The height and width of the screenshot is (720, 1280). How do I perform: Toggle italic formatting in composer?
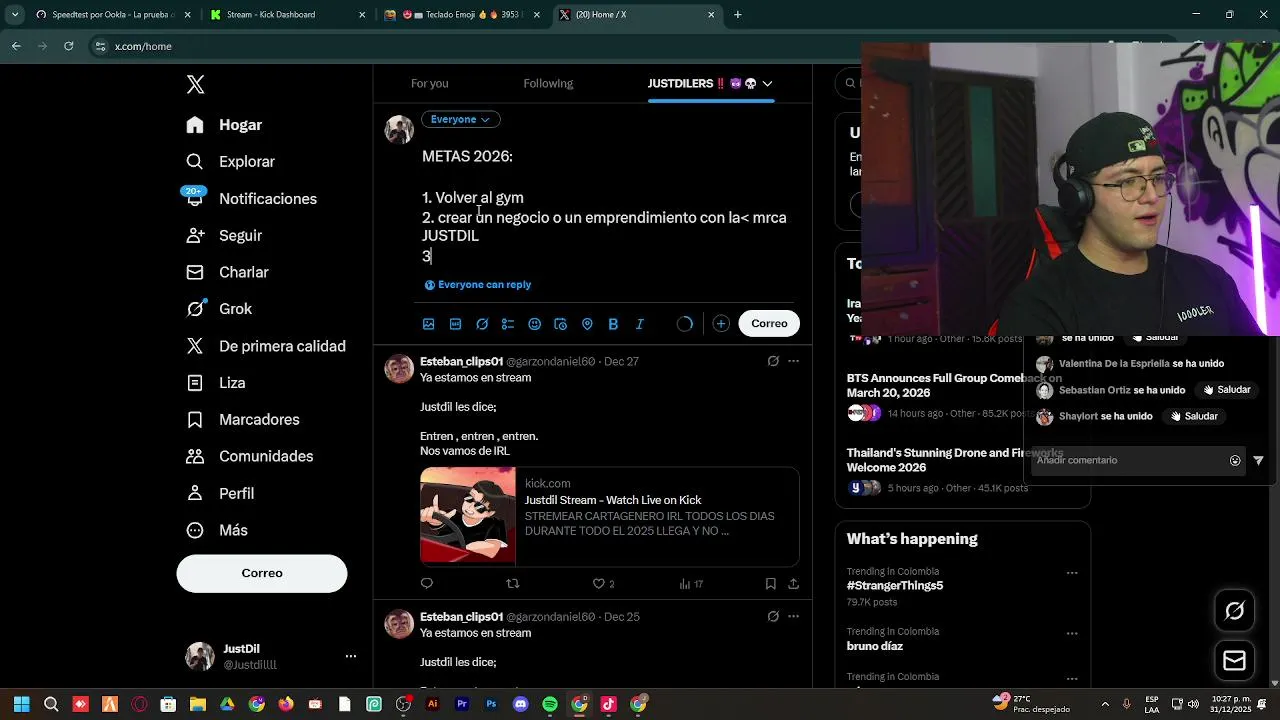pos(640,324)
